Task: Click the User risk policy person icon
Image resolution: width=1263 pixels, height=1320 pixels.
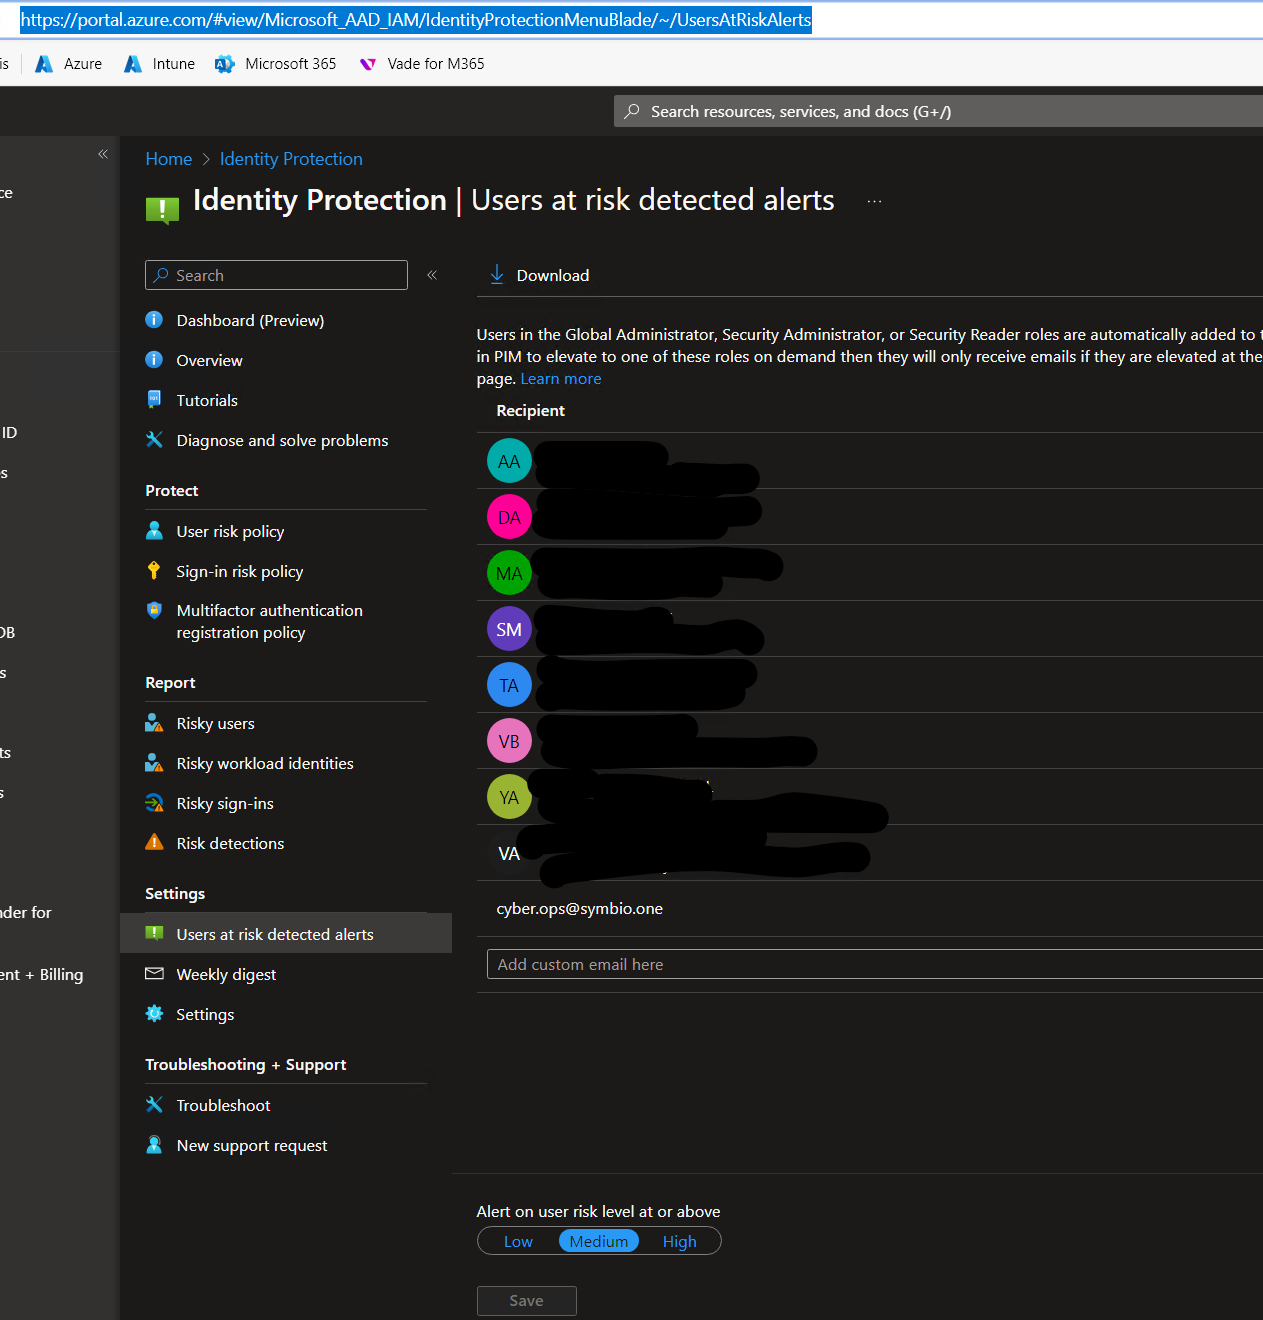Action: pos(154,530)
